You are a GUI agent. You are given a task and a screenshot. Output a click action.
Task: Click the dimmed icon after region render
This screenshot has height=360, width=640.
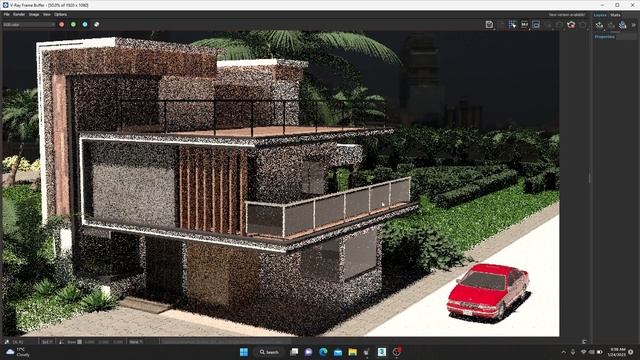548,25
